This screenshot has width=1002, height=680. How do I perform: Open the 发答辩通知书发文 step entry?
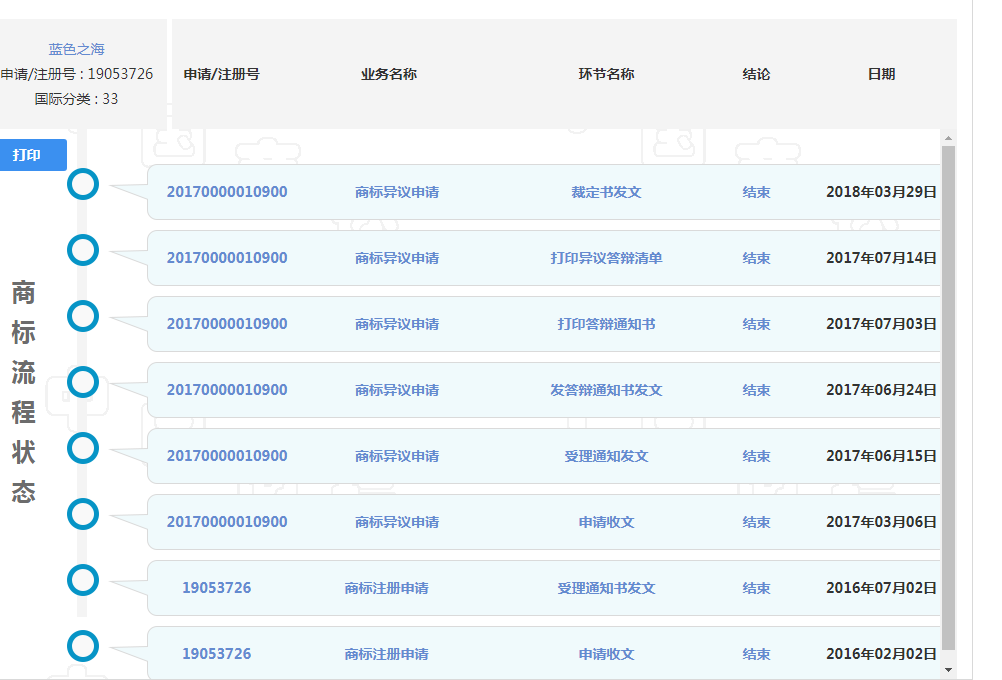[606, 390]
